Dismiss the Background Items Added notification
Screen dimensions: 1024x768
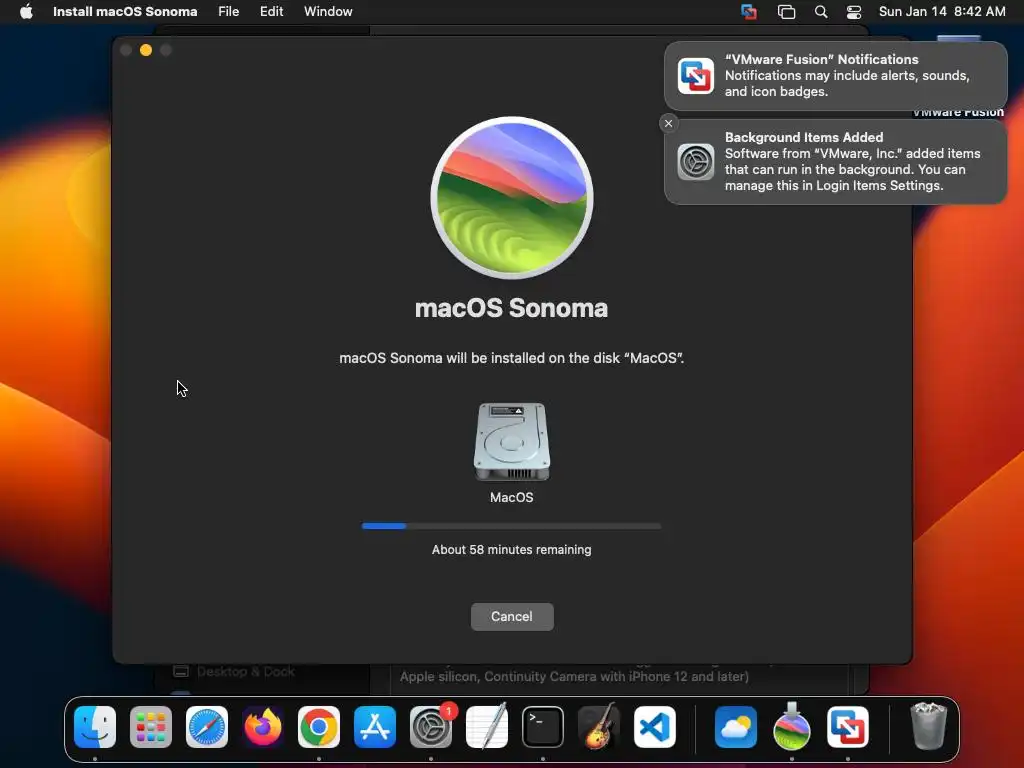(x=668, y=123)
